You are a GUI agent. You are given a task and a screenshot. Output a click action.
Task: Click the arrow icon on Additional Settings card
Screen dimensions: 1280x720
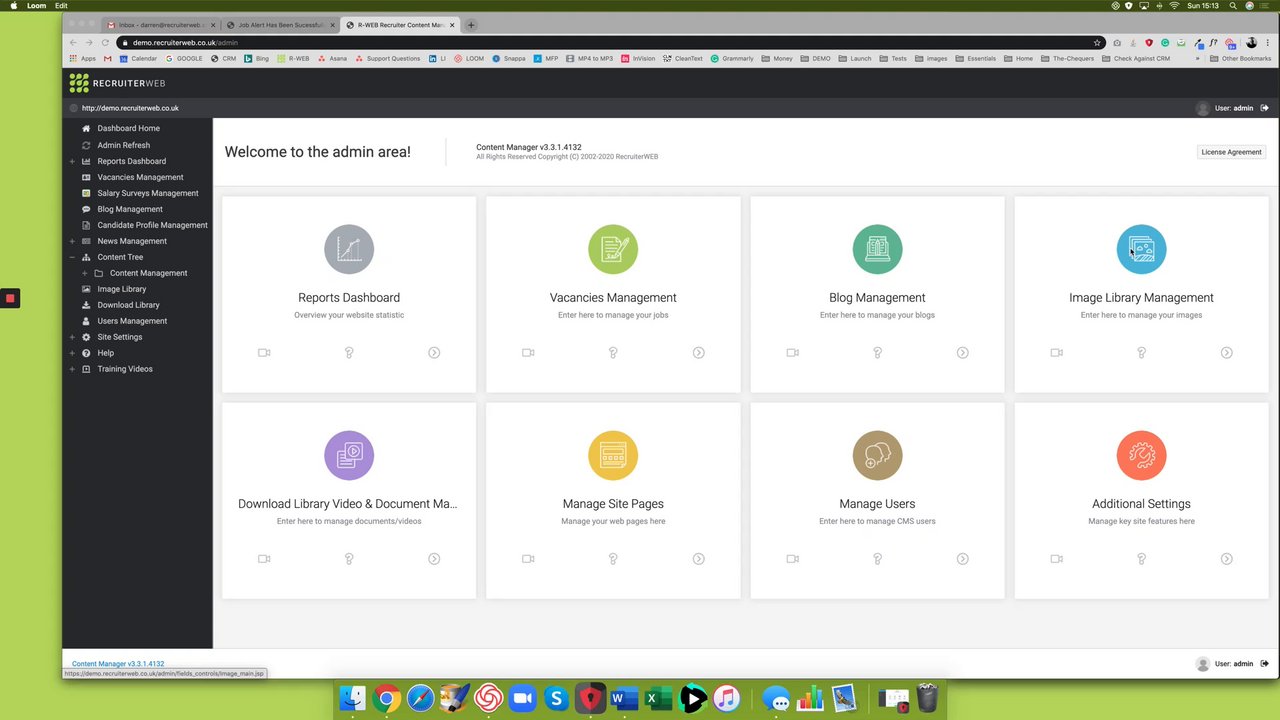(1226, 558)
